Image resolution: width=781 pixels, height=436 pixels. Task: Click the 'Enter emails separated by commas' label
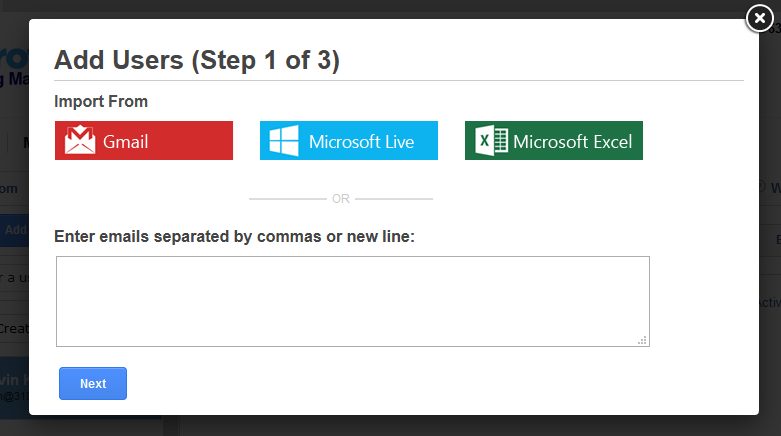point(234,237)
